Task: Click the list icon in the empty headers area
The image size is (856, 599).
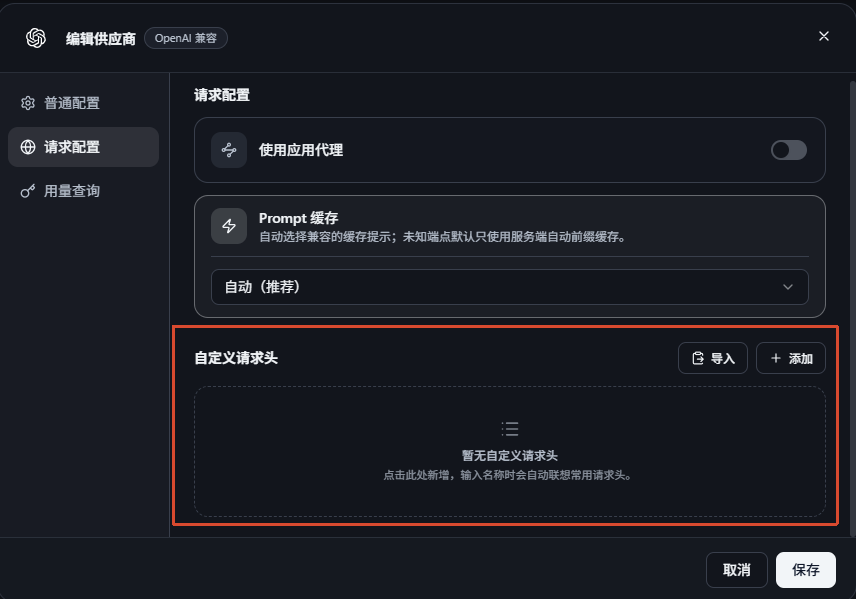Action: point(510,429)
